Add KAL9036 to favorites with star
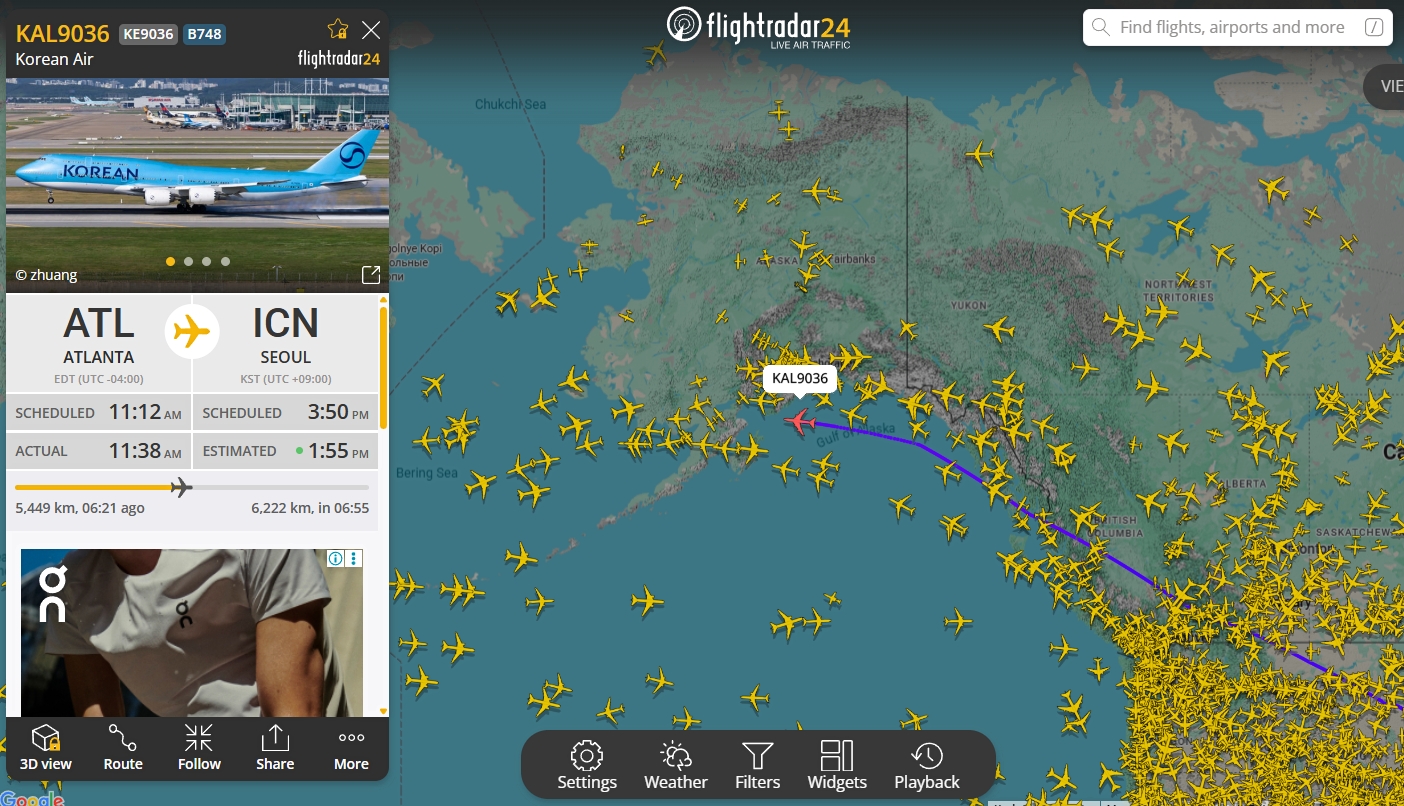This screenshot has height=806, width=1404. (338, 29)
